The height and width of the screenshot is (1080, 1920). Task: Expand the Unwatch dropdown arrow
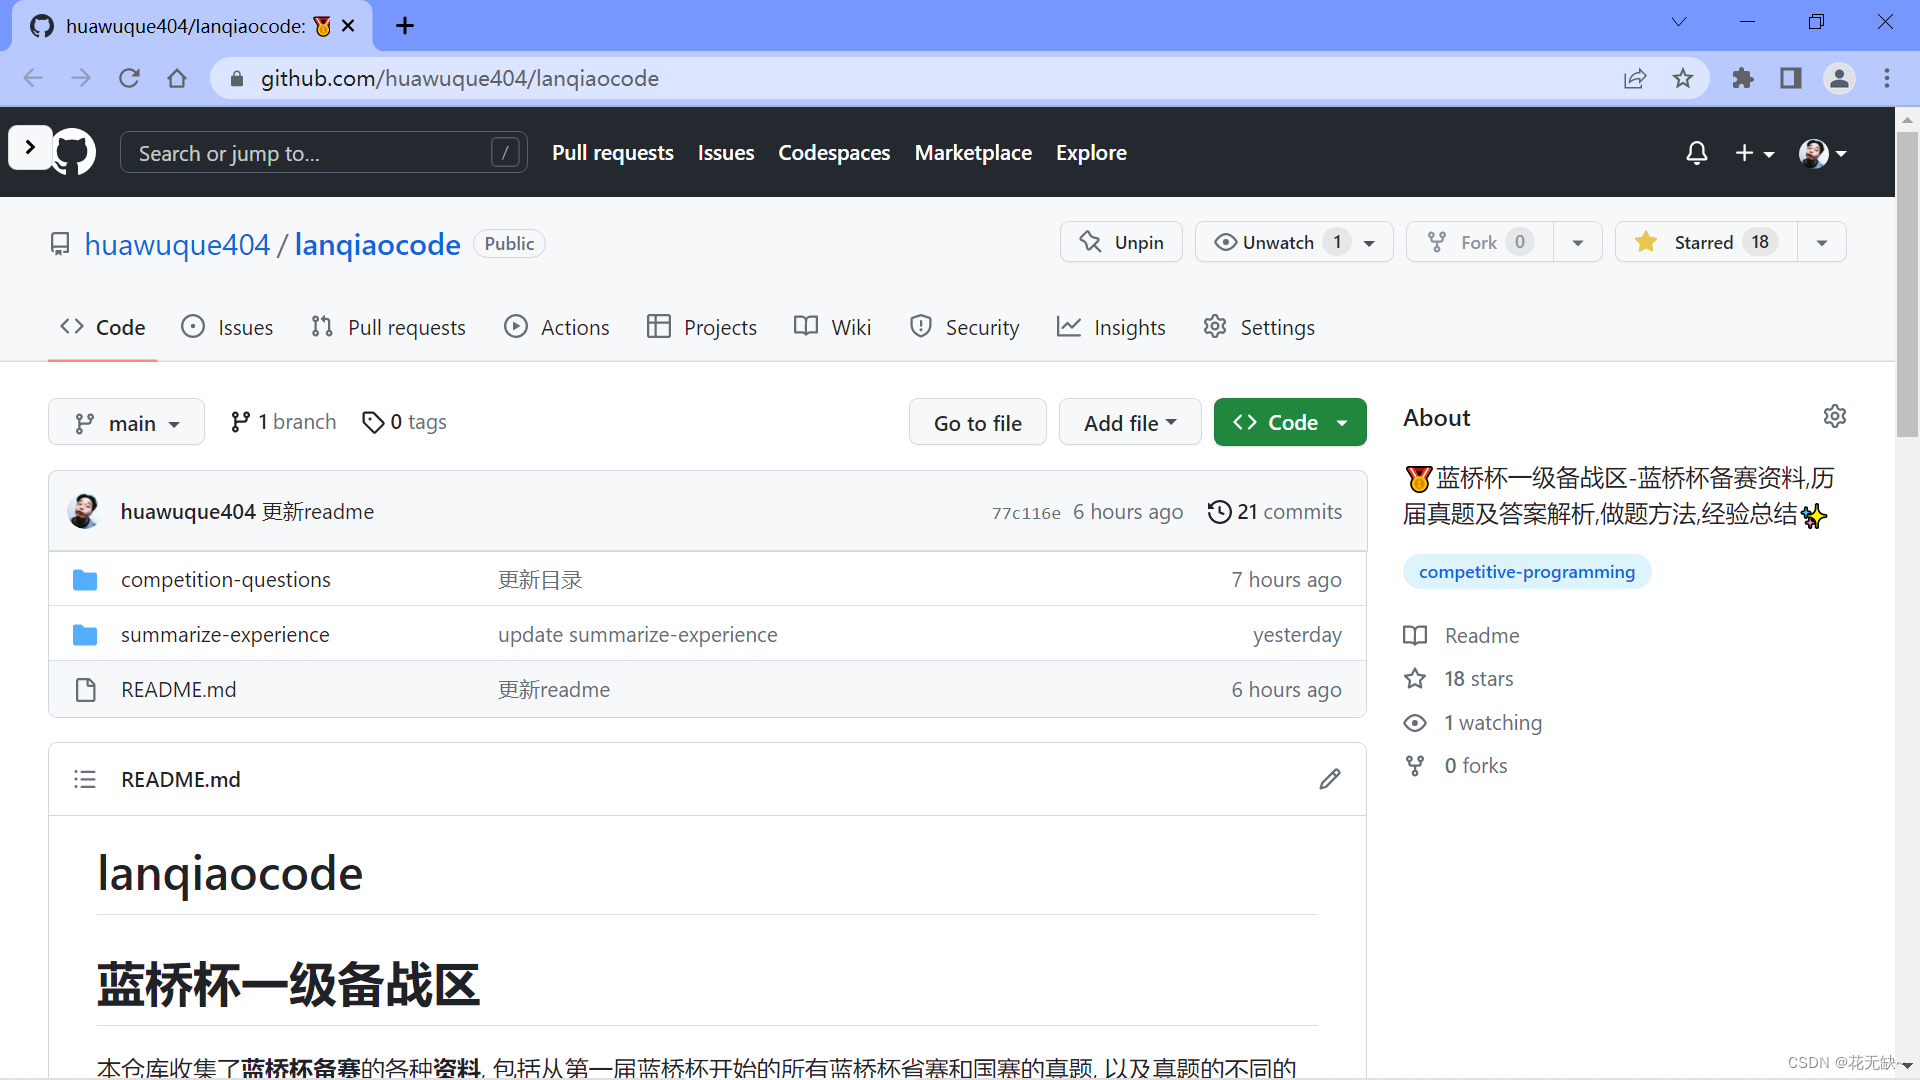tap(1371, 243)
